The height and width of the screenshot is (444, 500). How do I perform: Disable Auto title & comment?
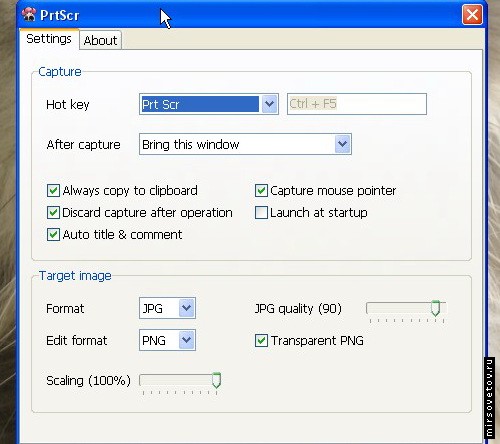53,235
